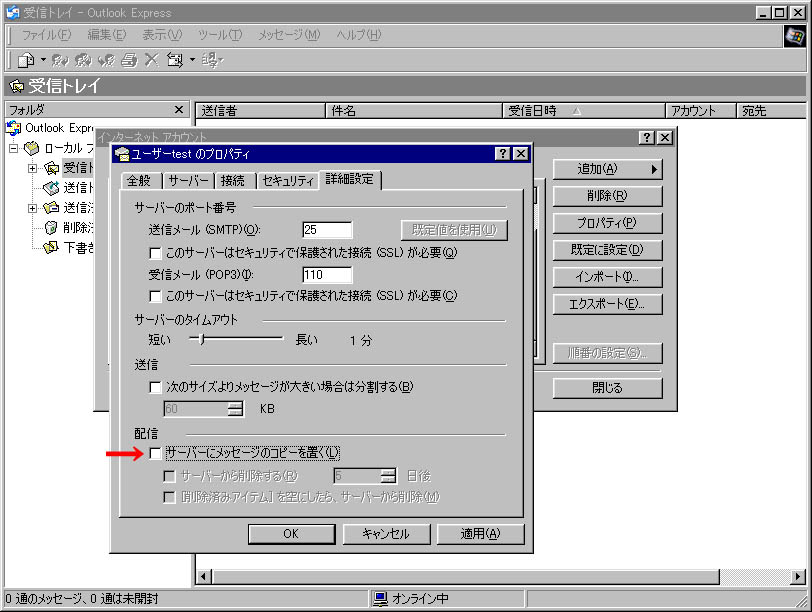Switch to the セキュリティ tab
The height and width of the screenshot is (612, 812).
pyautogui.click(x=288, y=181)
